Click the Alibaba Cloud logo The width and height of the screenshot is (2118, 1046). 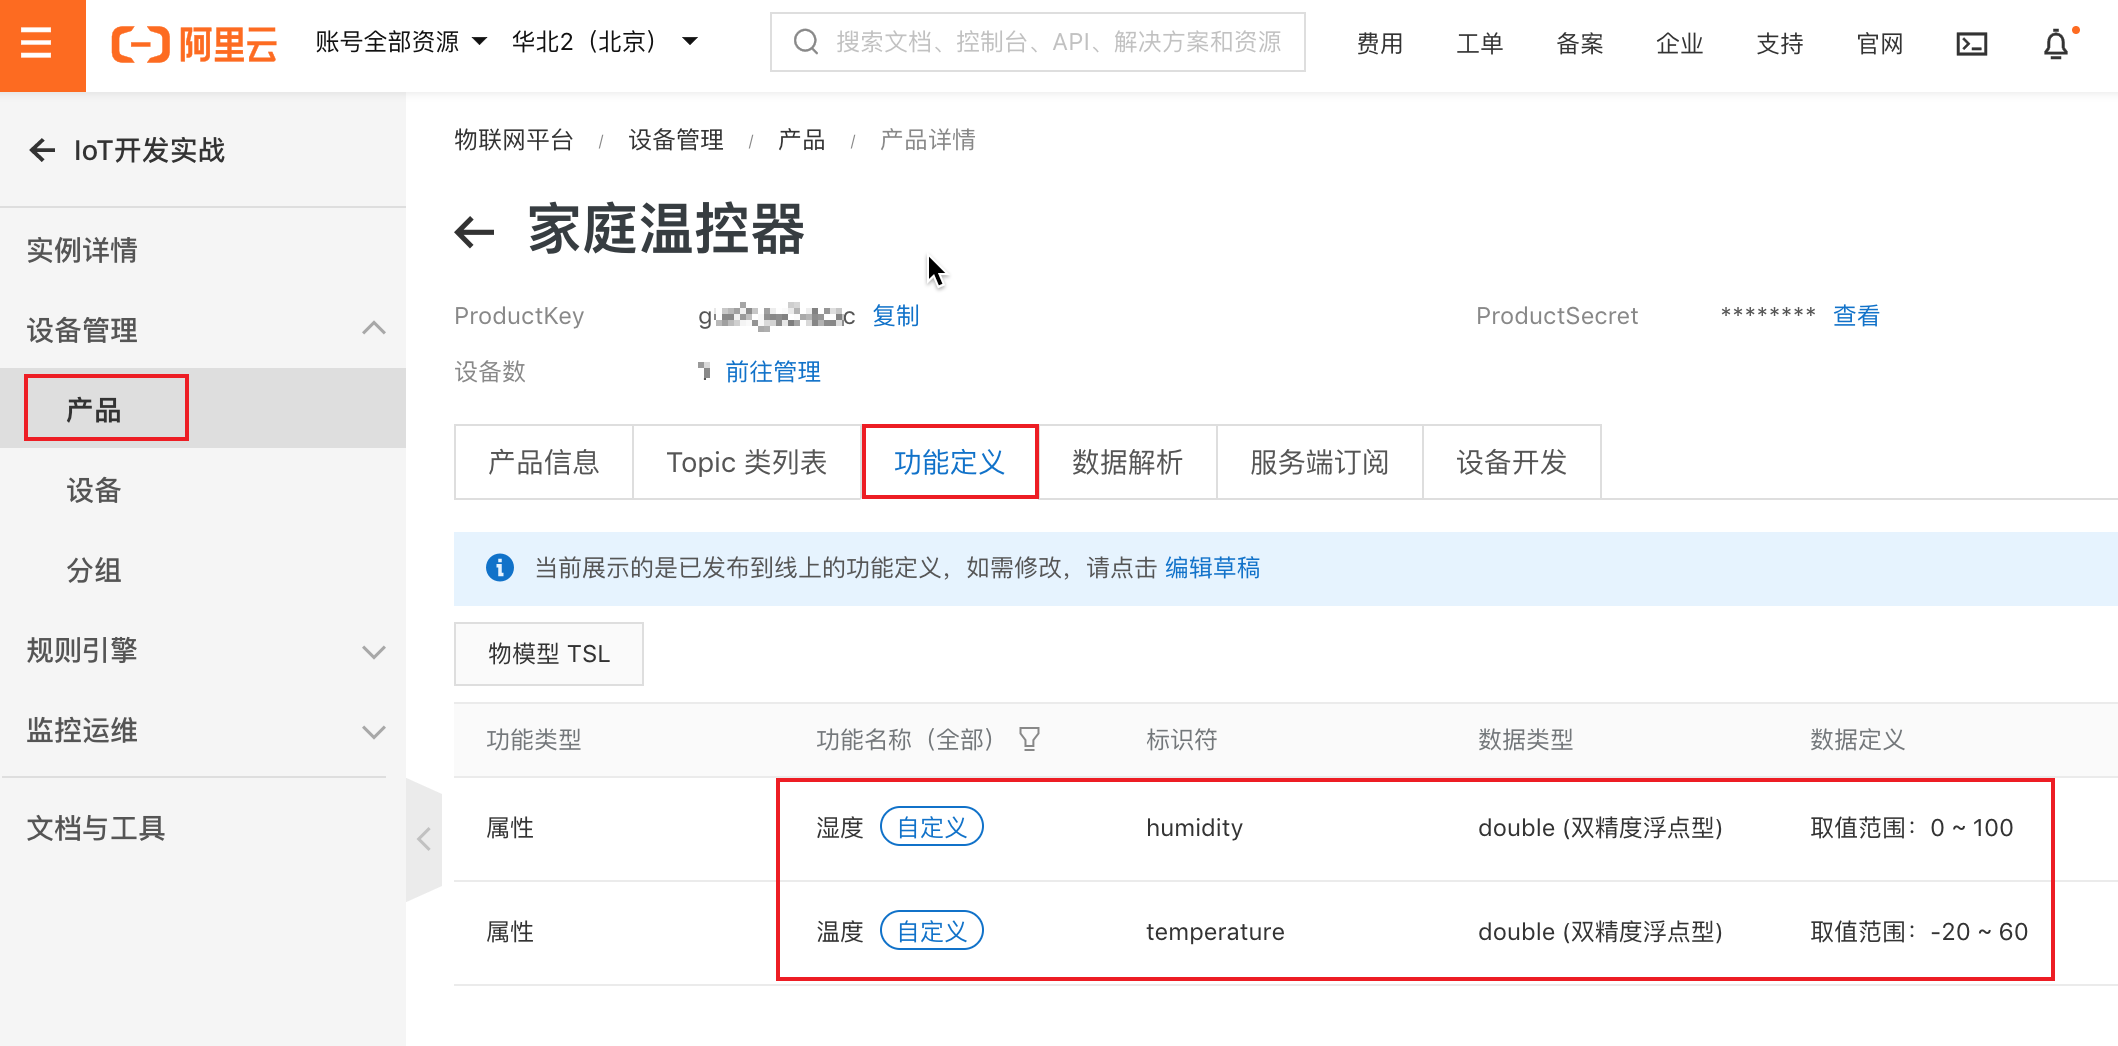point(195,44)
